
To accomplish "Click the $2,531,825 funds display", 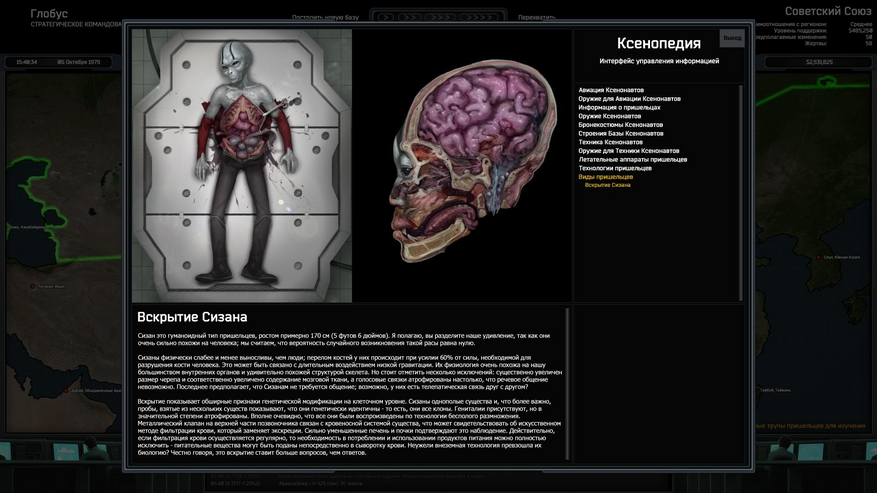I will [819, 62].
